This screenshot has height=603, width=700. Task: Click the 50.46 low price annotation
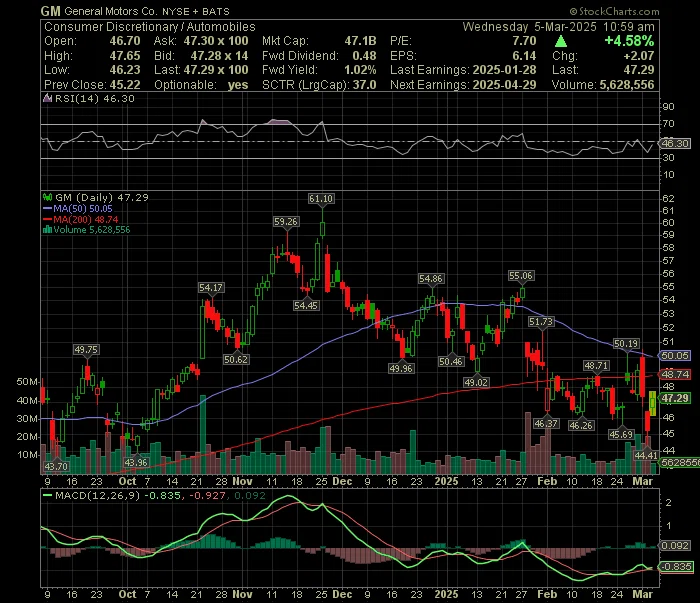tap(451, 362)
